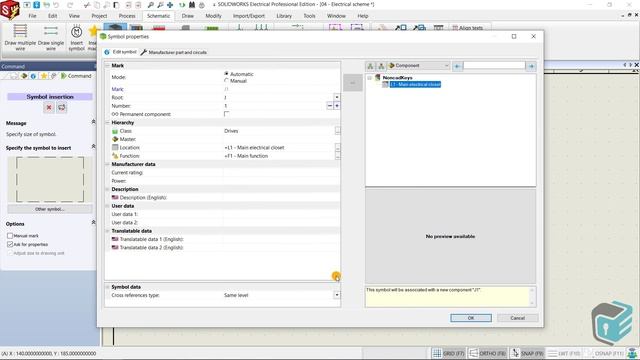Cancel the symbol insertion with red X
Viewport: 640px width, 360px height.
[49, 107]
